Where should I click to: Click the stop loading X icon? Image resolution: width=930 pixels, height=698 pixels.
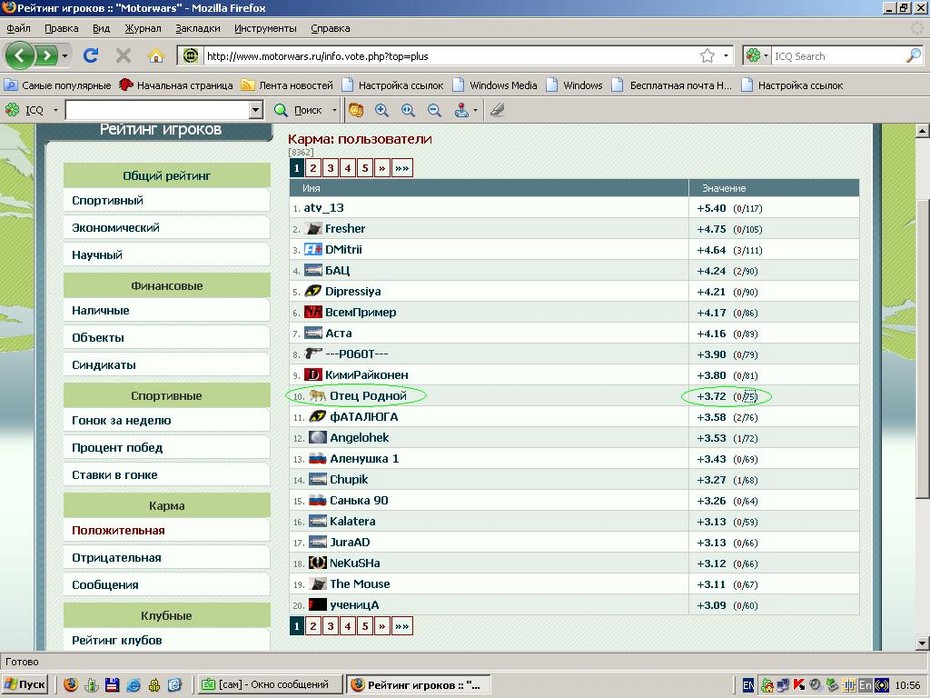123,56
